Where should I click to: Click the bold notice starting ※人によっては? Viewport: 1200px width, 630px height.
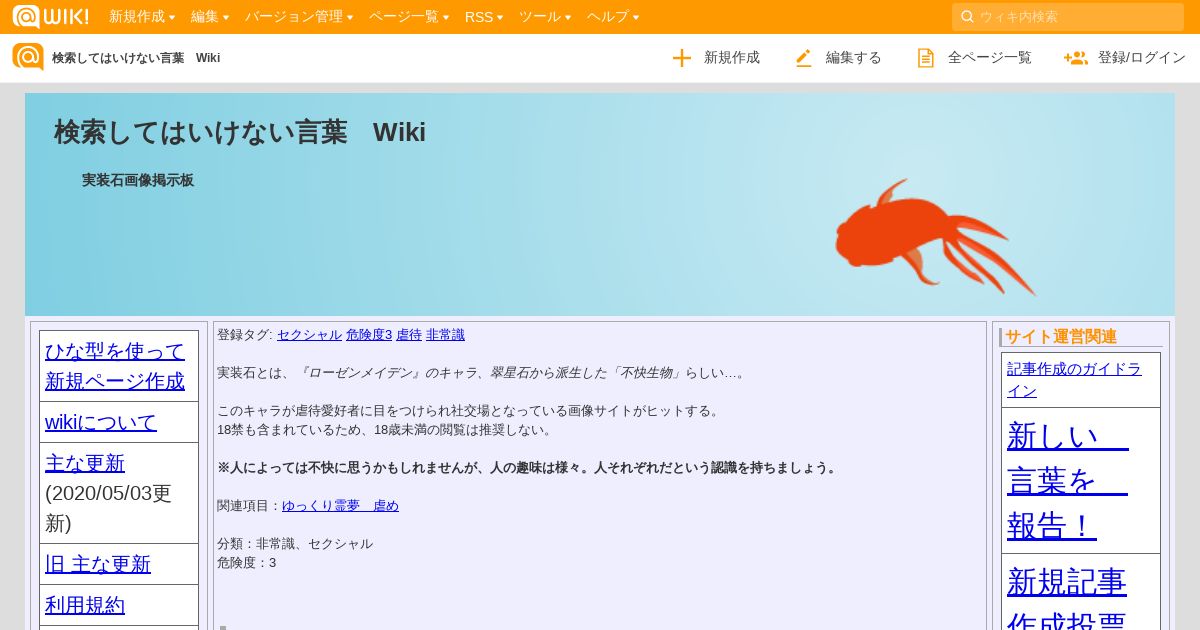coord(528,468)
